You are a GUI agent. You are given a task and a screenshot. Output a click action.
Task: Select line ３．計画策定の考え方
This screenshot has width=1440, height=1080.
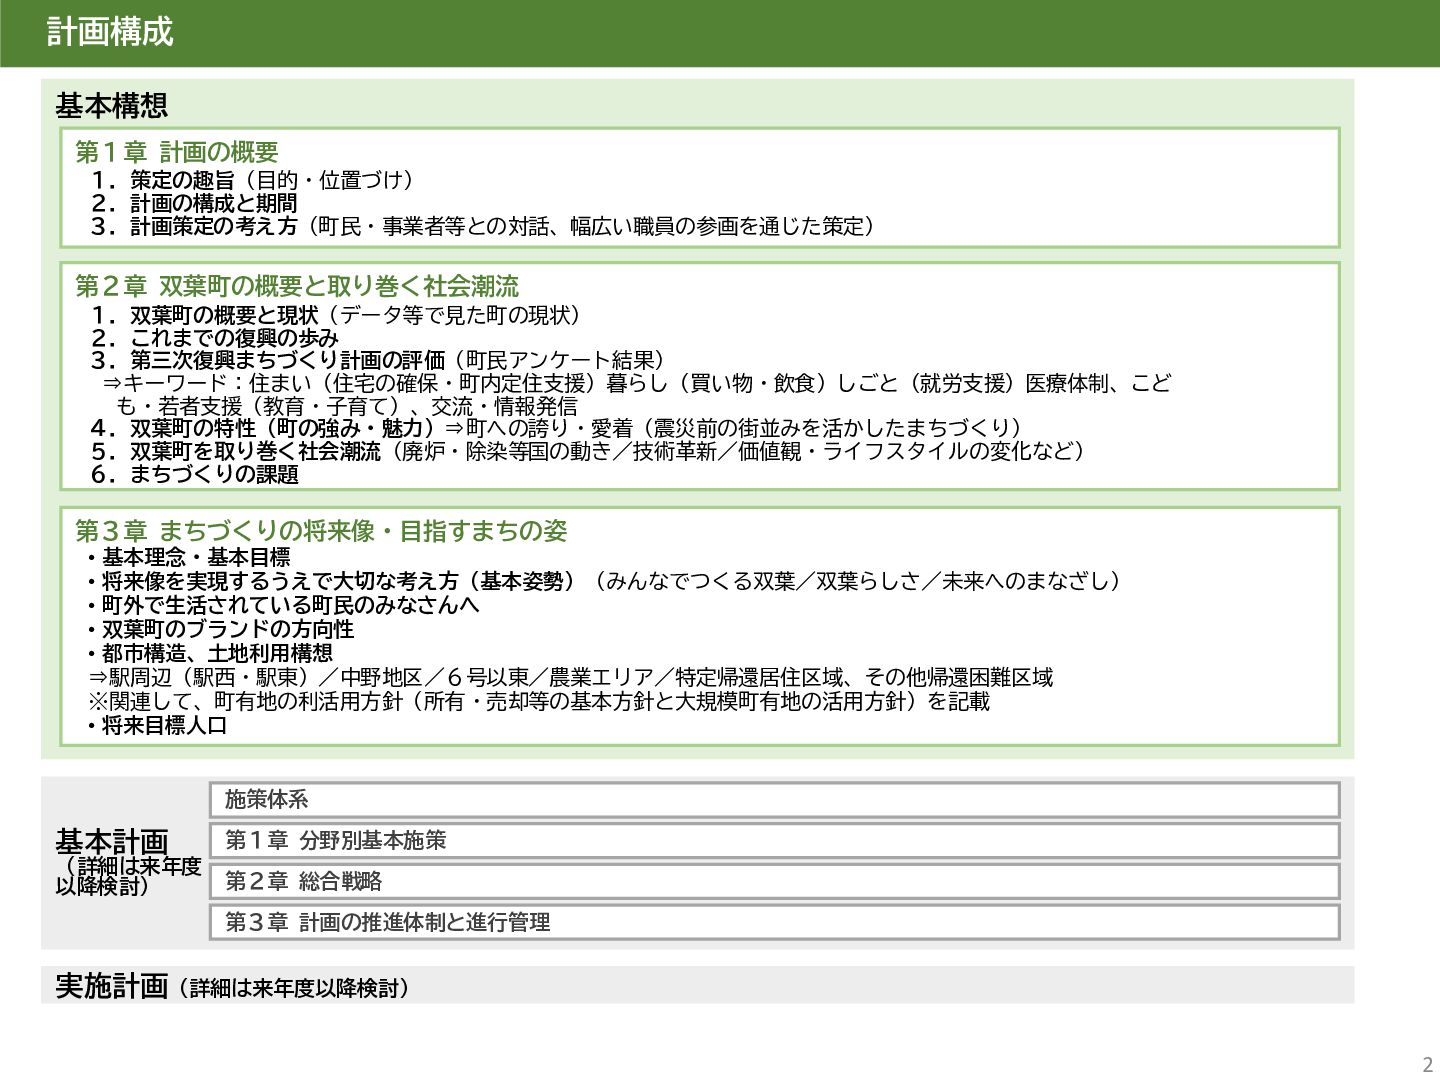[x=484, y=226]
